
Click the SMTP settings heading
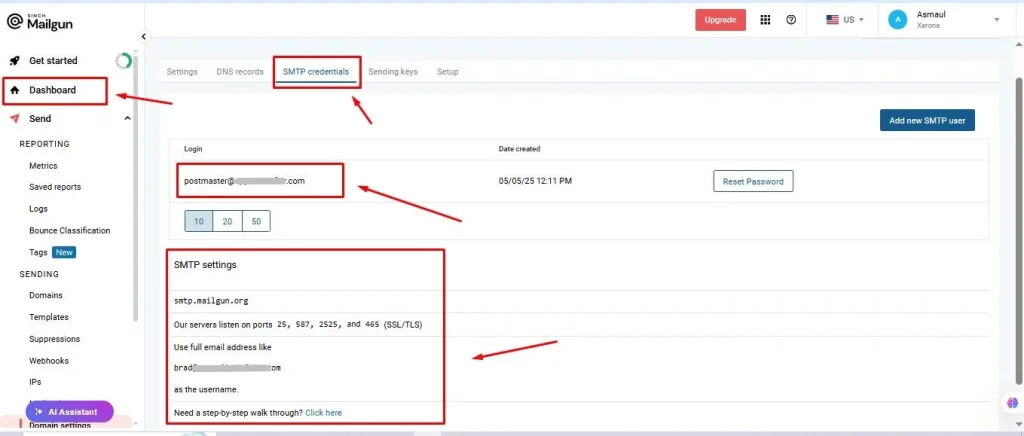coord(205,265)
